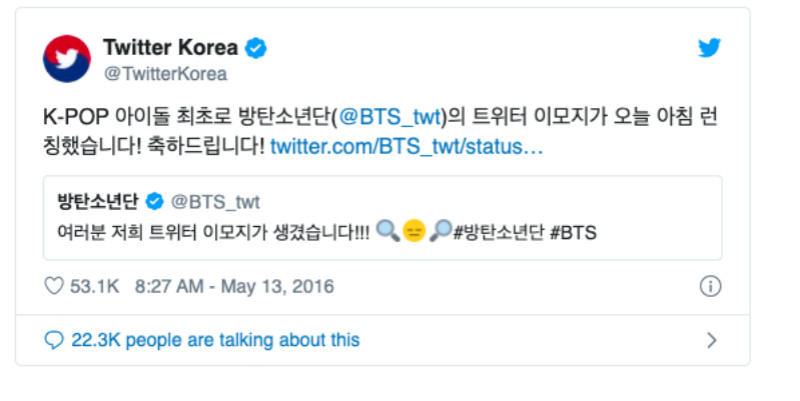The image size is (800, 401).
Task: Open the #방탄소년단 hashtag
Action: tap(496, 232)
